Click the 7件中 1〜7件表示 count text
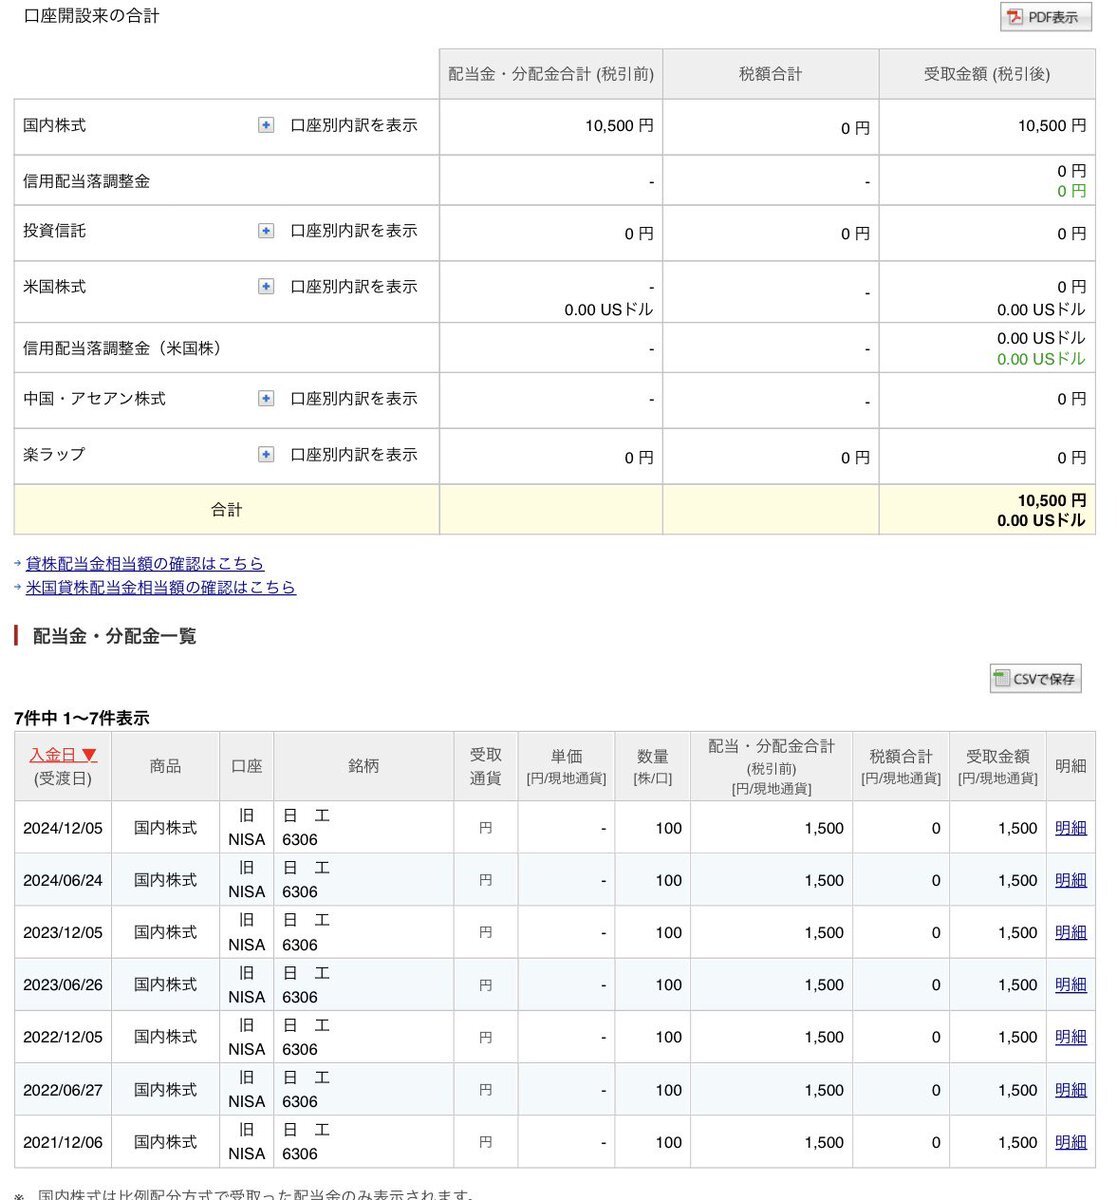This screenshot has width=1117, height=1200. [x=82, y=718]
